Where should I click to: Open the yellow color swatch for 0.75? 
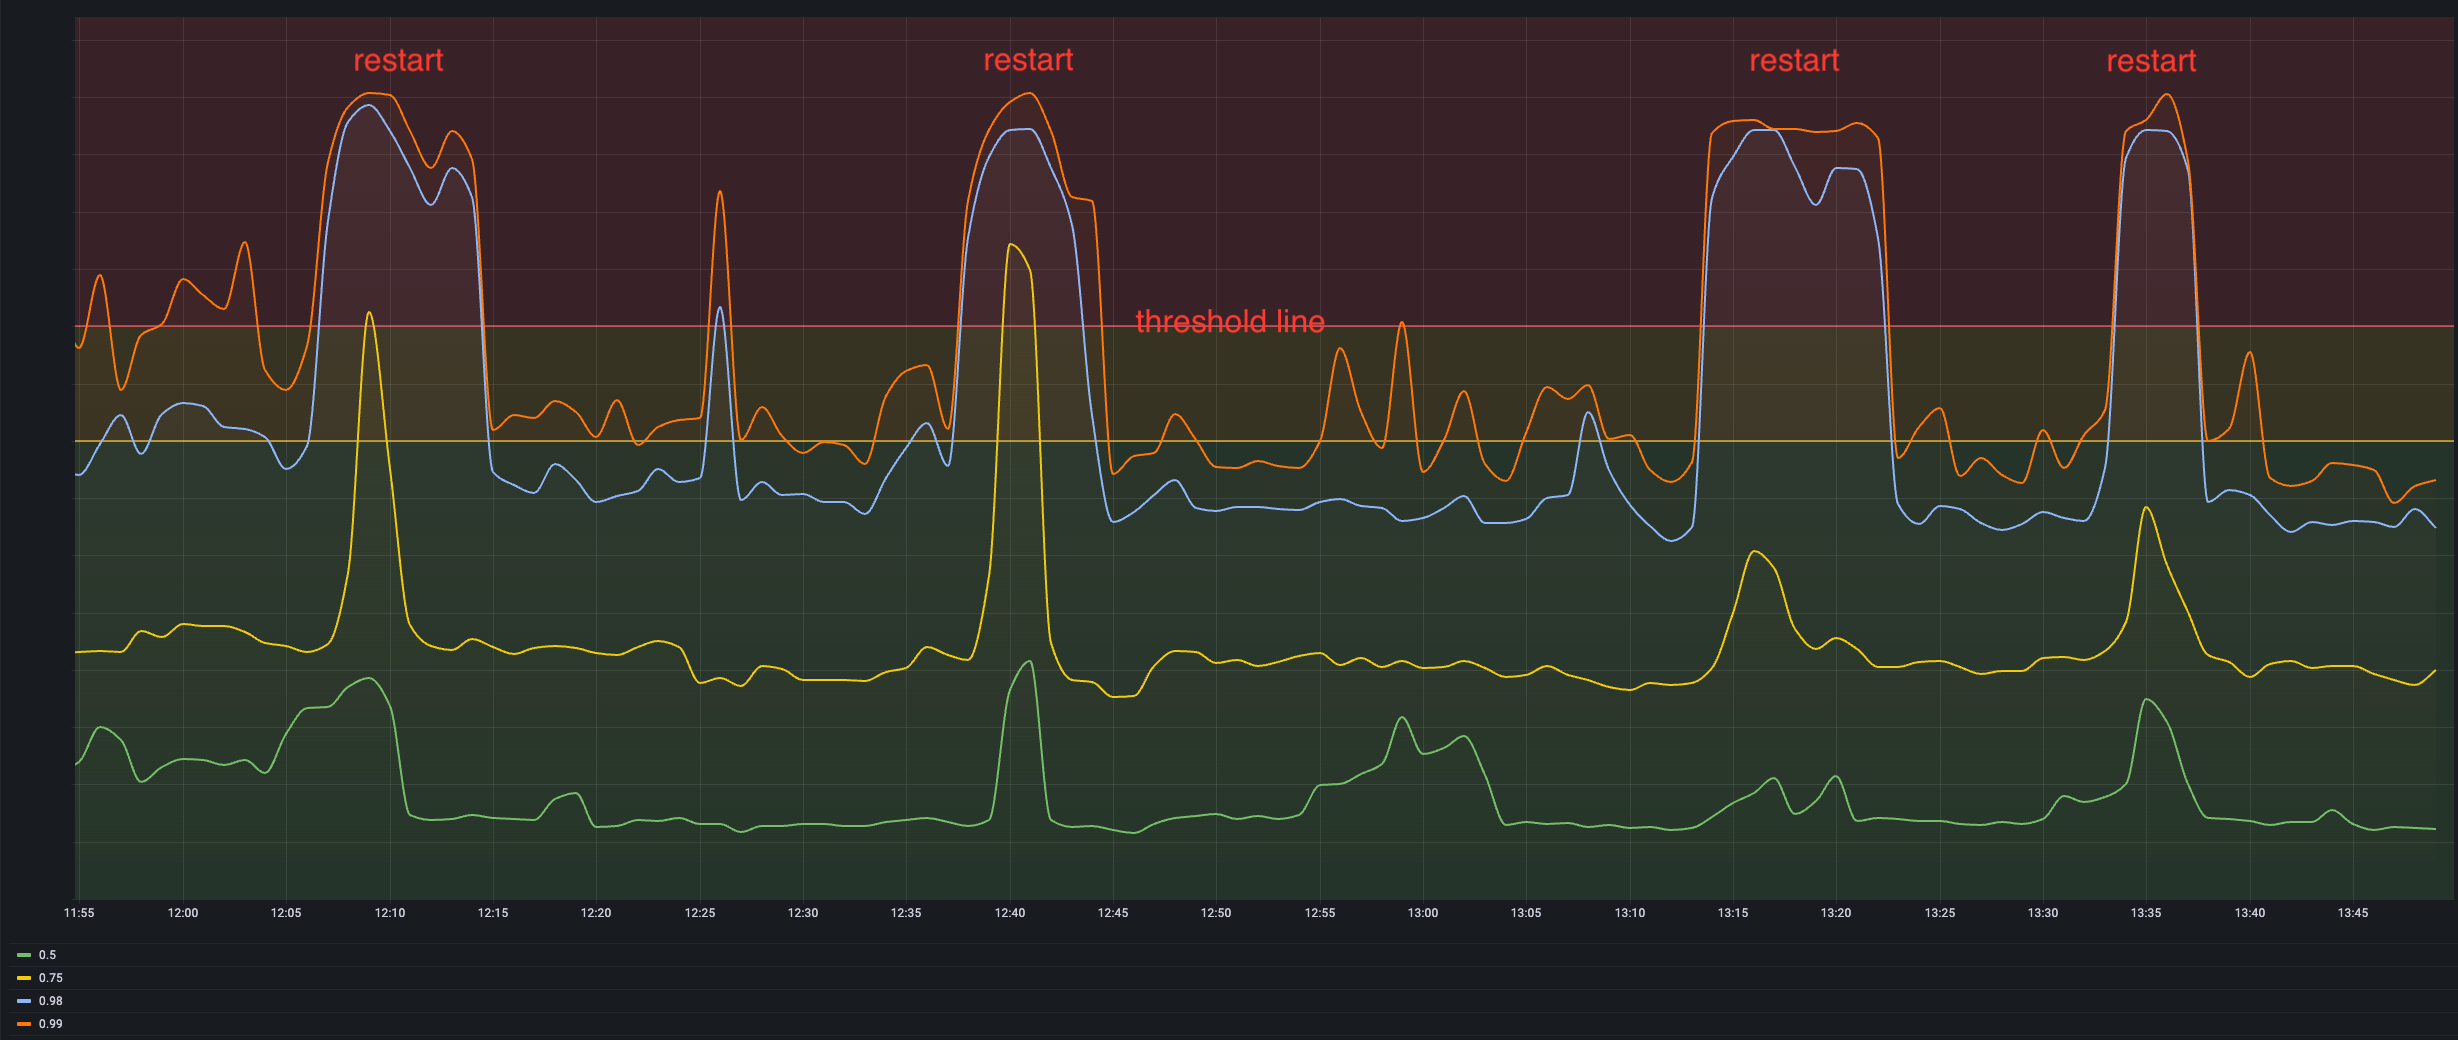pos(24,978)
